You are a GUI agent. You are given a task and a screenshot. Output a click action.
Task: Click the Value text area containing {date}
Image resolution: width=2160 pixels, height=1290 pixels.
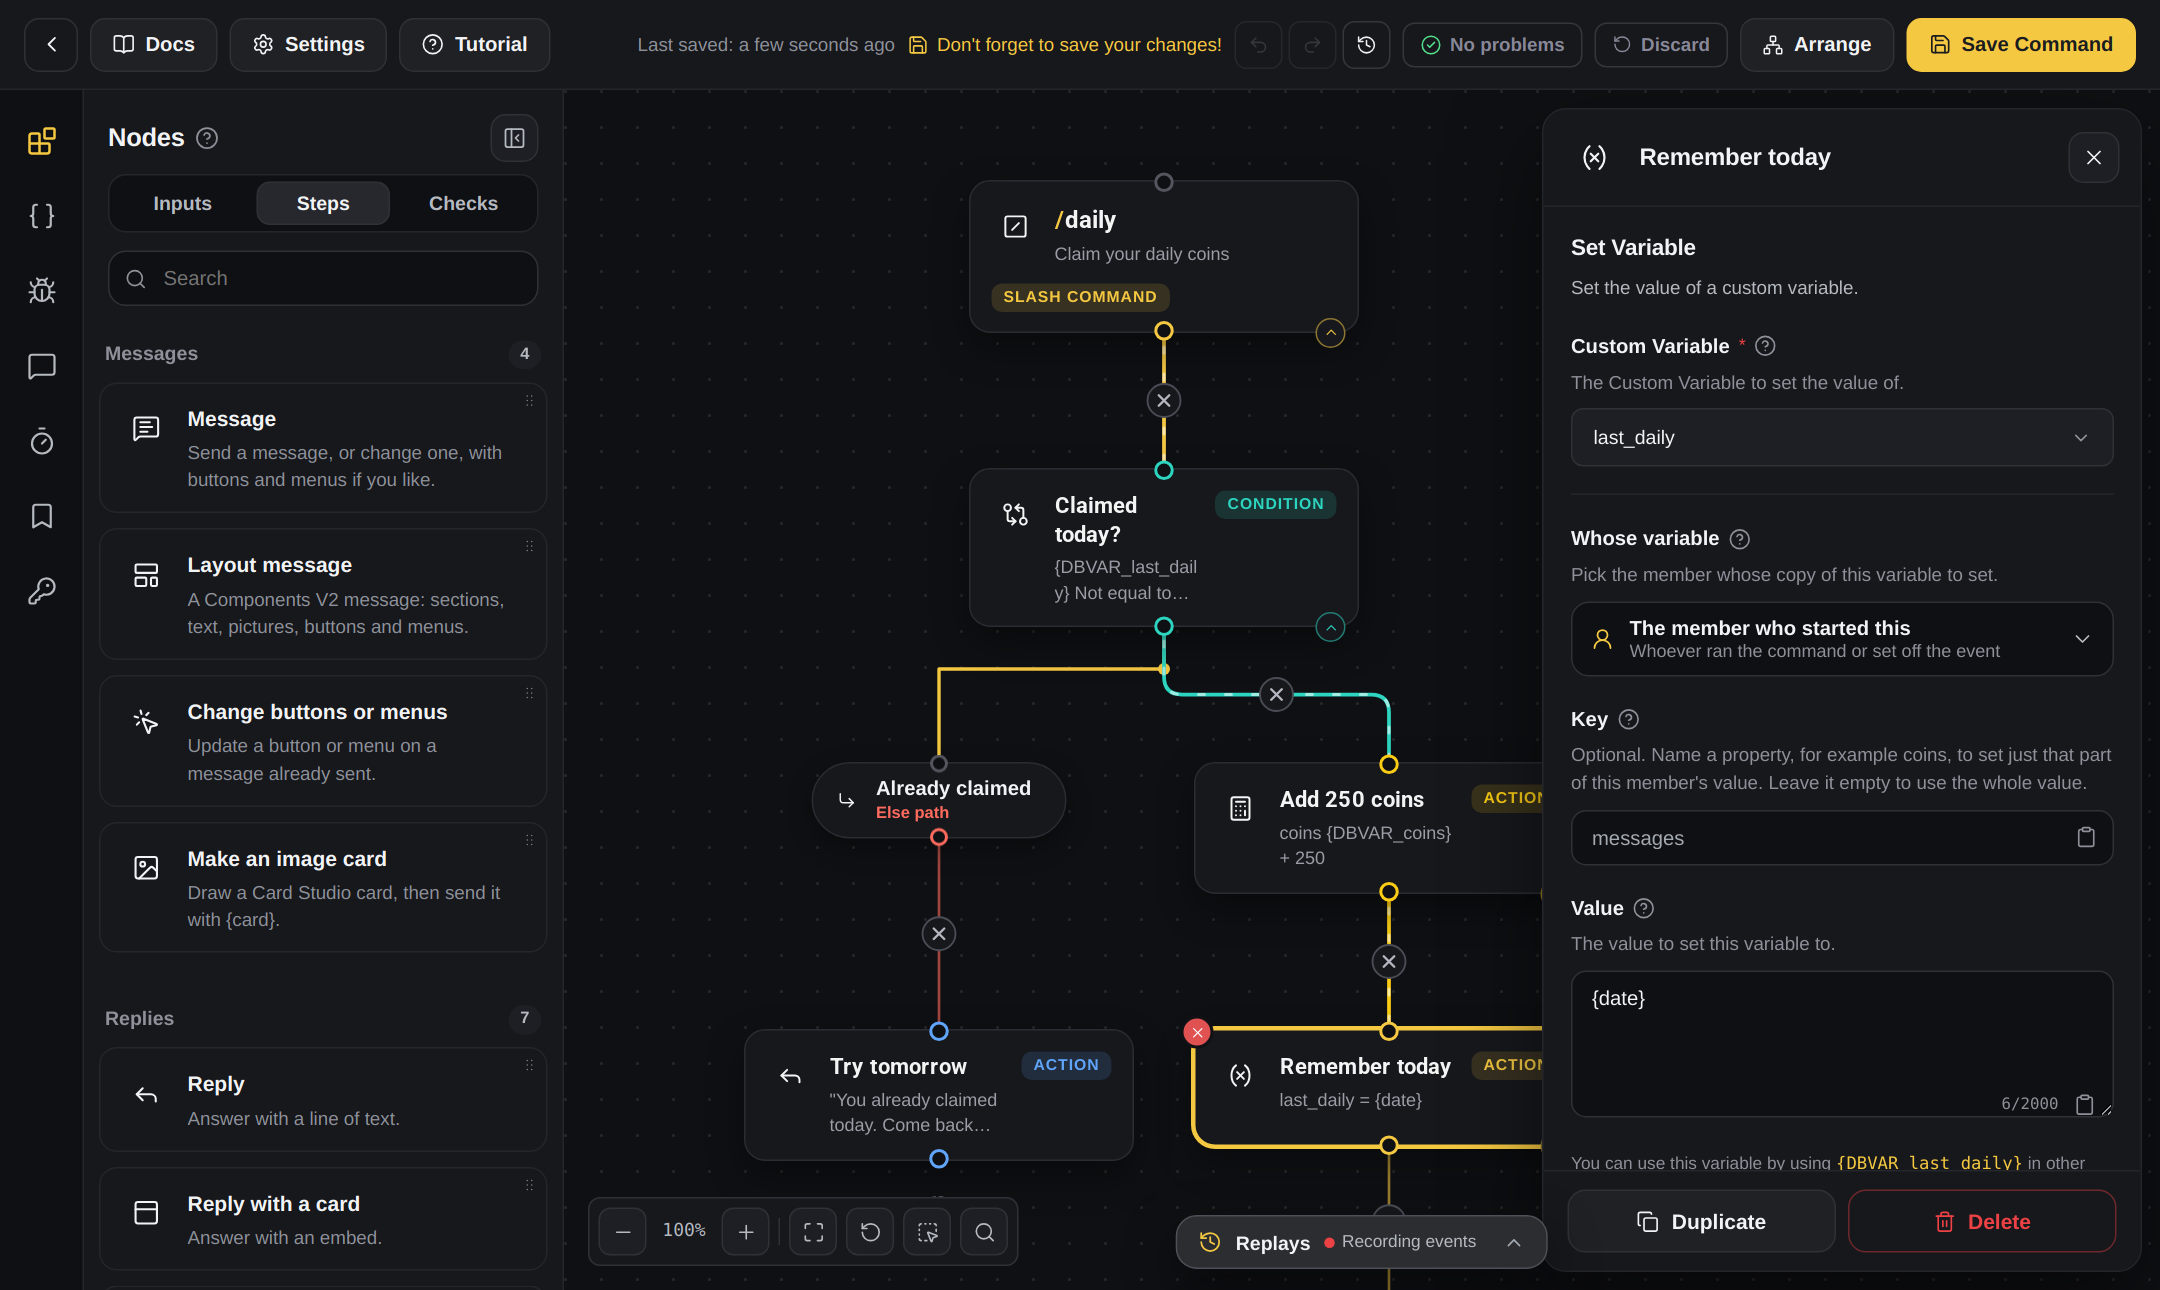[1841, 1043]
